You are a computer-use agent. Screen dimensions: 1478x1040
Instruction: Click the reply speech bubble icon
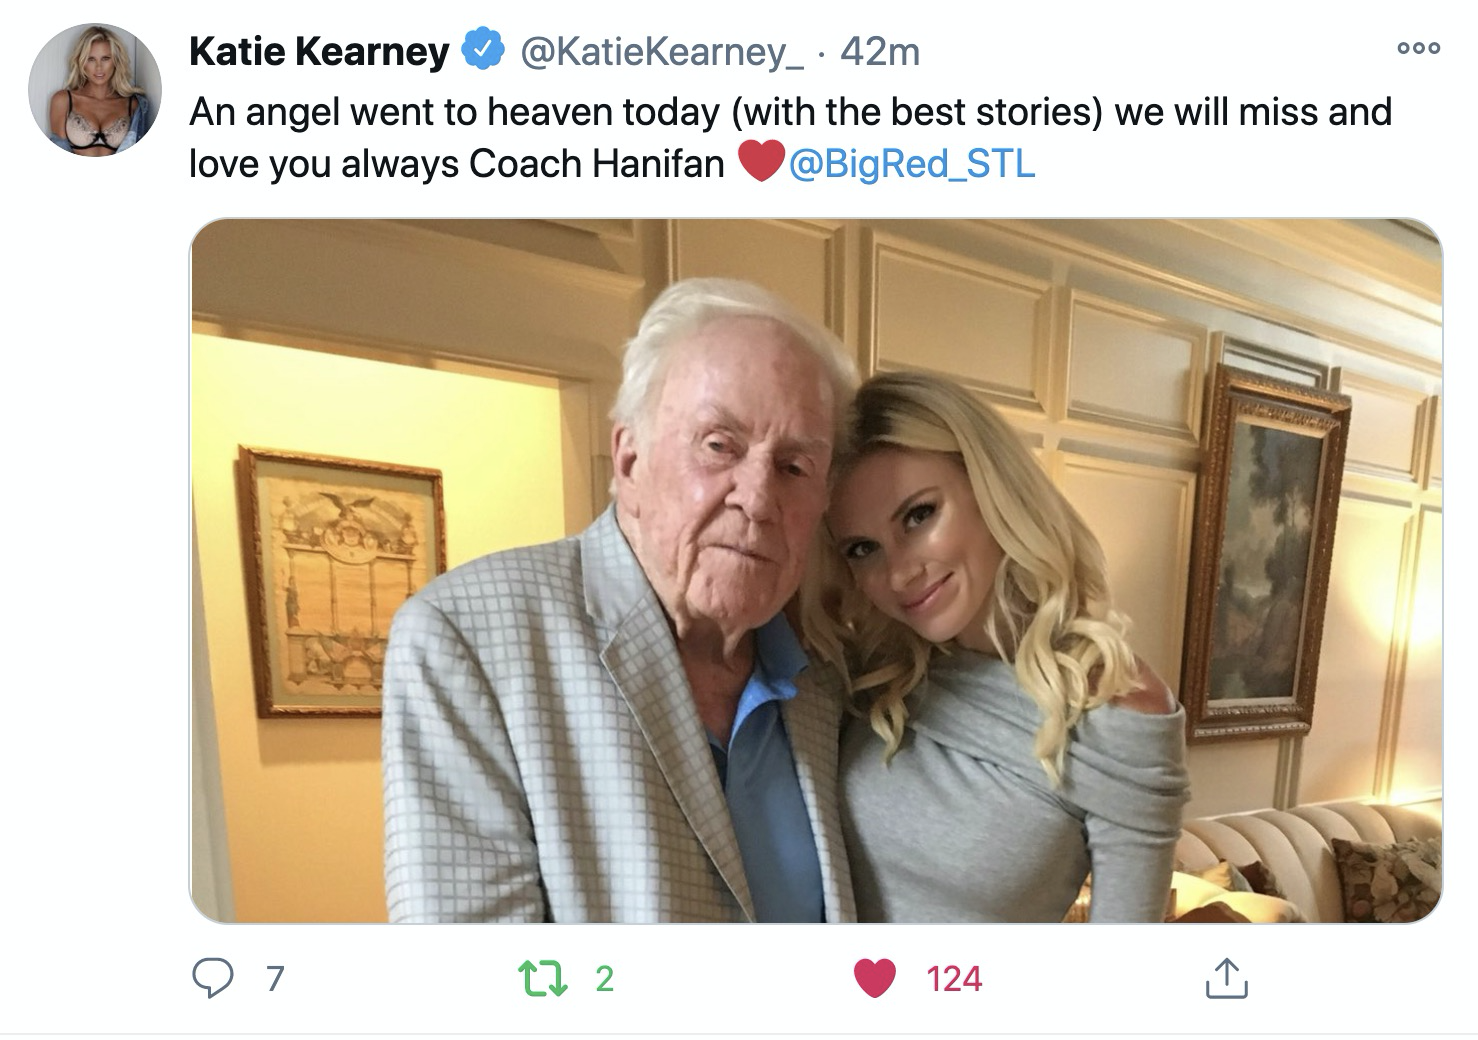212,978
